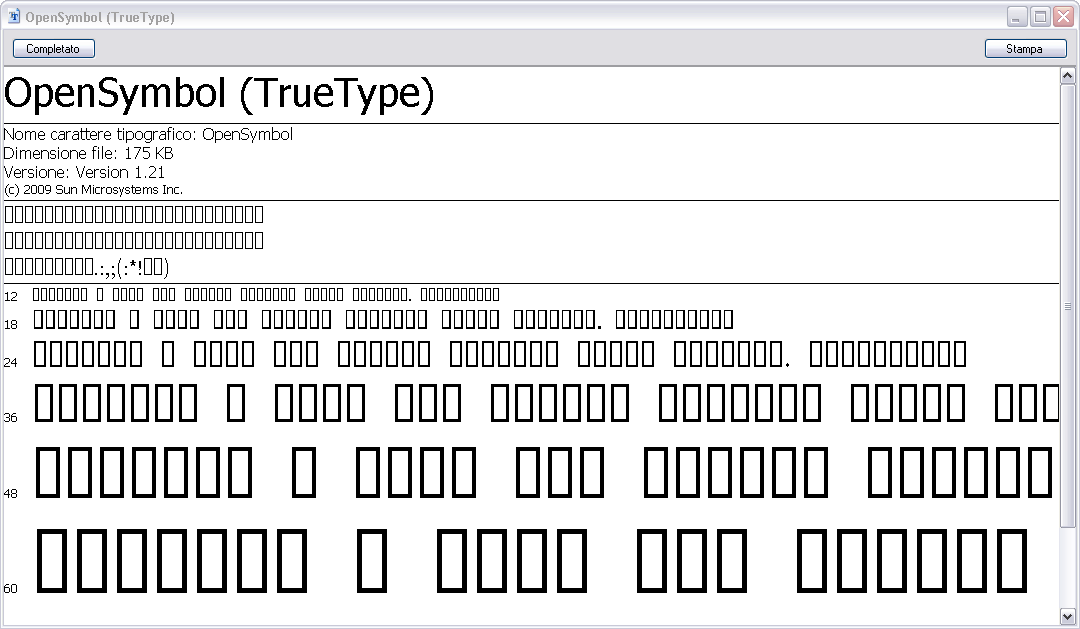Click the punctuation sample '.:,;(:*!'
1080x629 pixels.
coord(118,267)
